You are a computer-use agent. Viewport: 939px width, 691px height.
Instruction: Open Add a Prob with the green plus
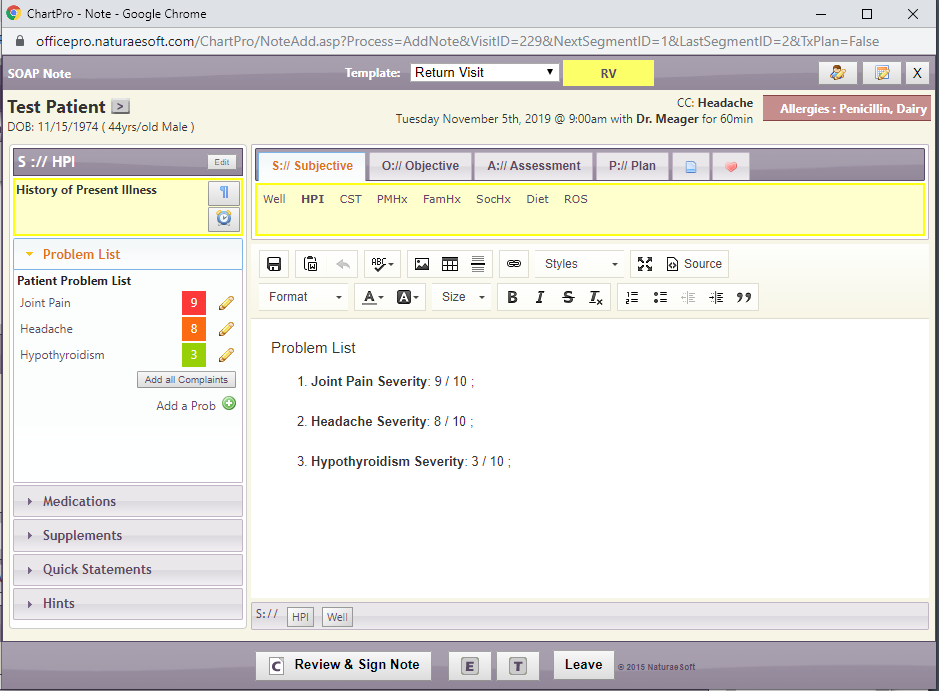pos(227,405)
